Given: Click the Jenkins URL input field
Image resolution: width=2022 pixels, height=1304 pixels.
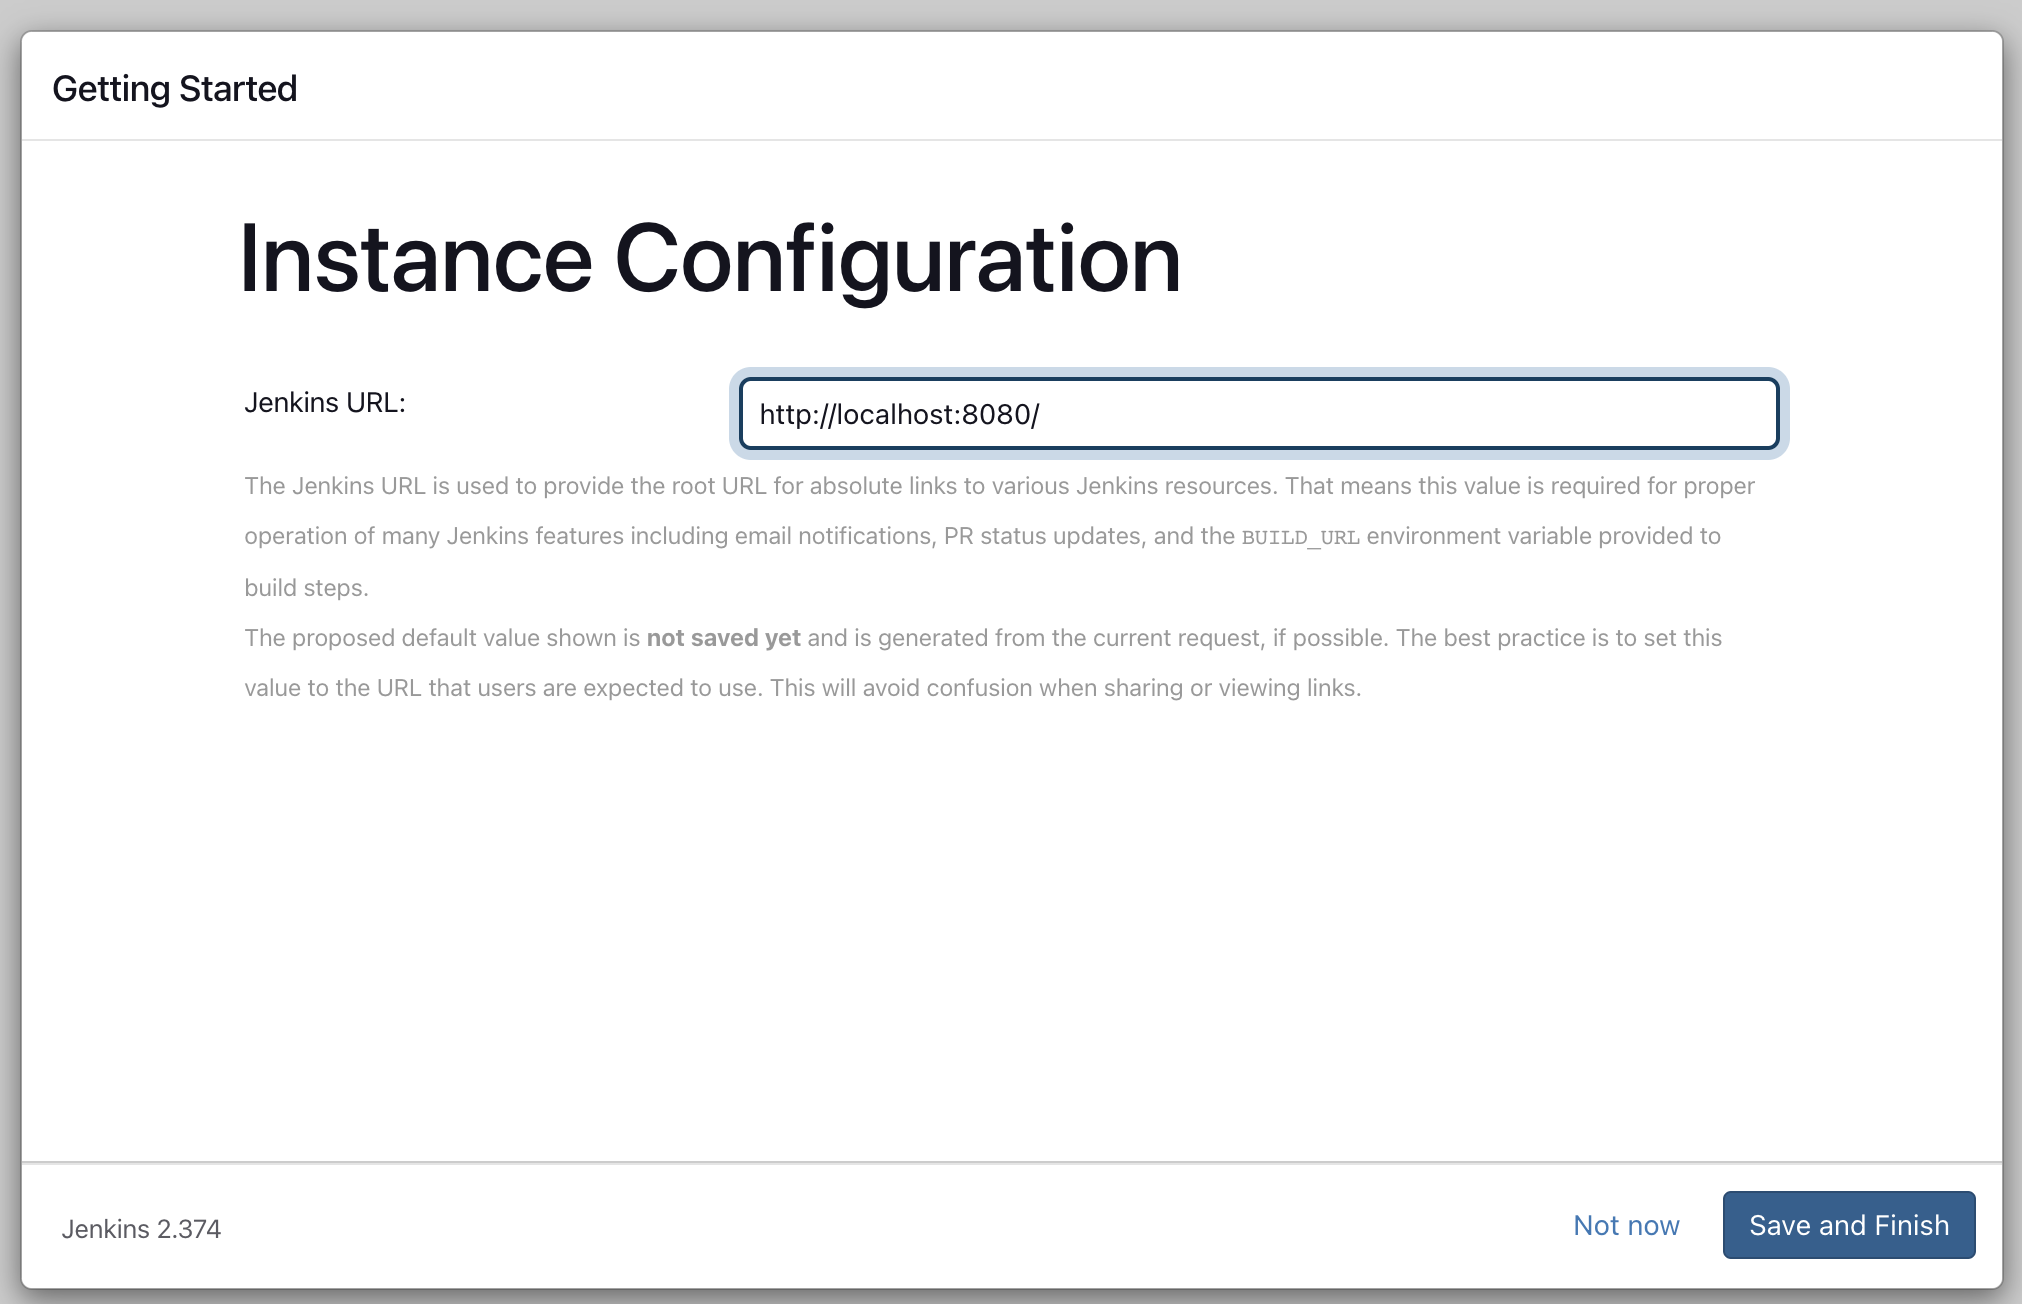Looking at the screenshot, I should coord(1259,414).
